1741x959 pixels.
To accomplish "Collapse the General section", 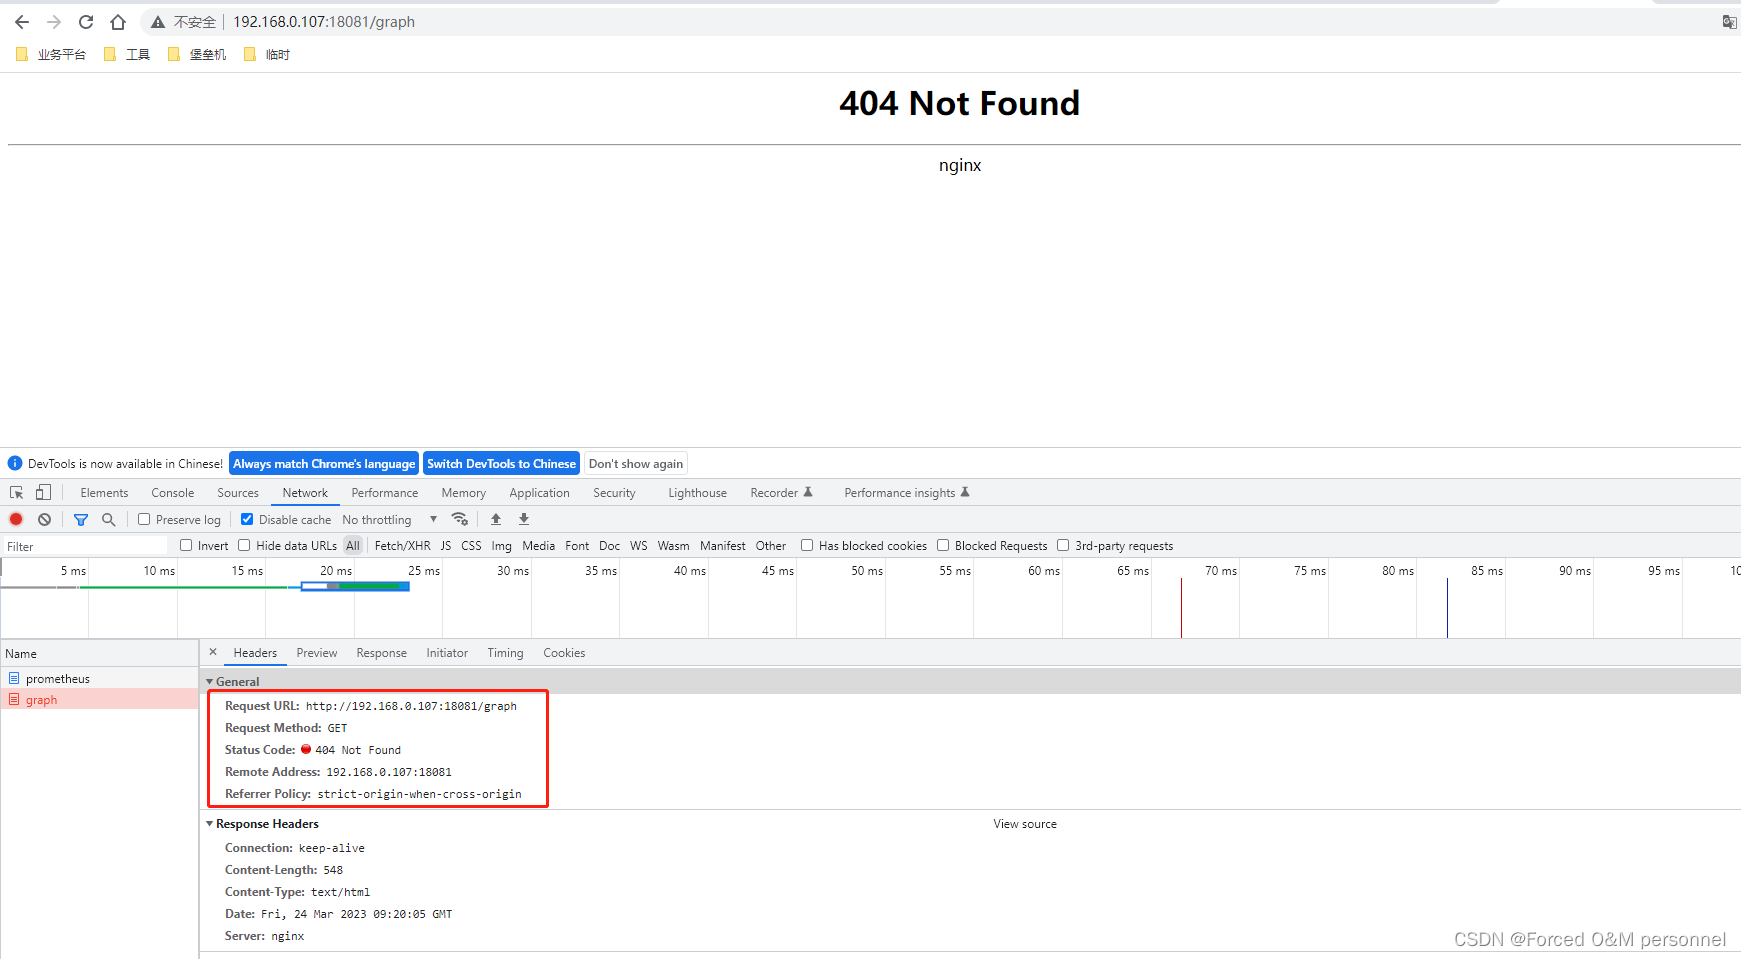I will (x=210, y=682).
